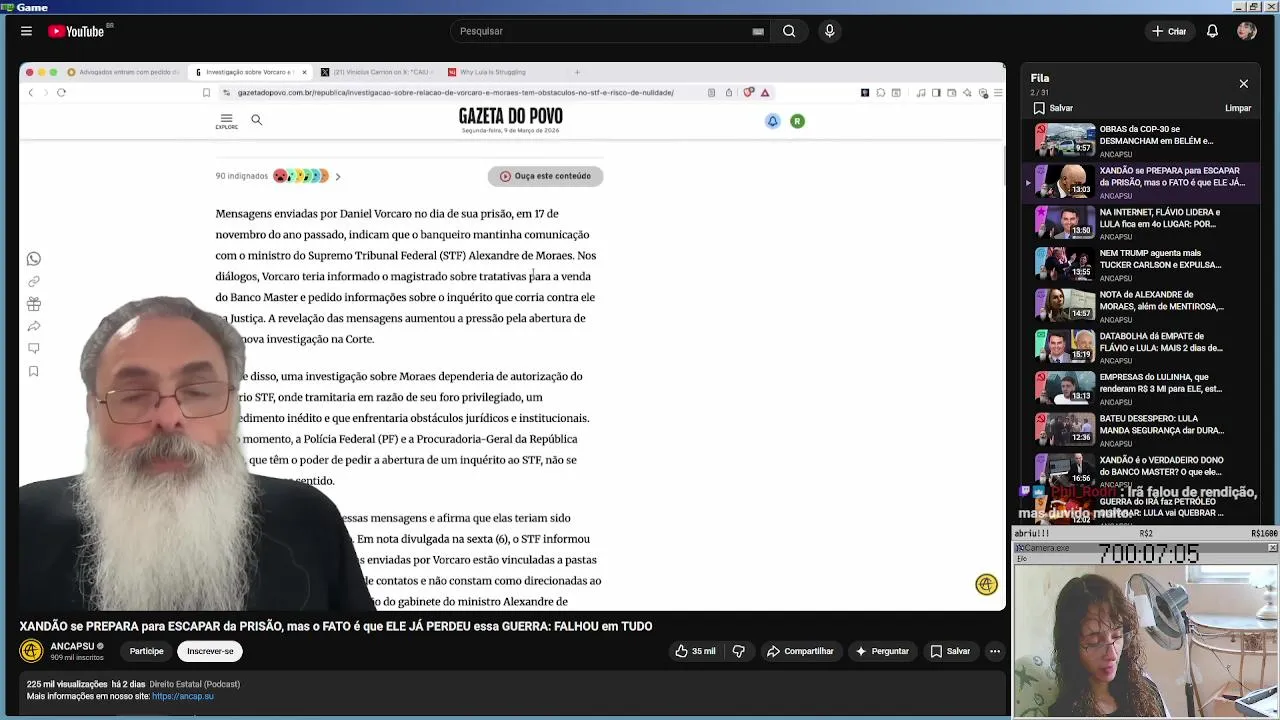The image size is (1280, 720).
Task: Open the green R user profile
Action: tap(797, 121)
